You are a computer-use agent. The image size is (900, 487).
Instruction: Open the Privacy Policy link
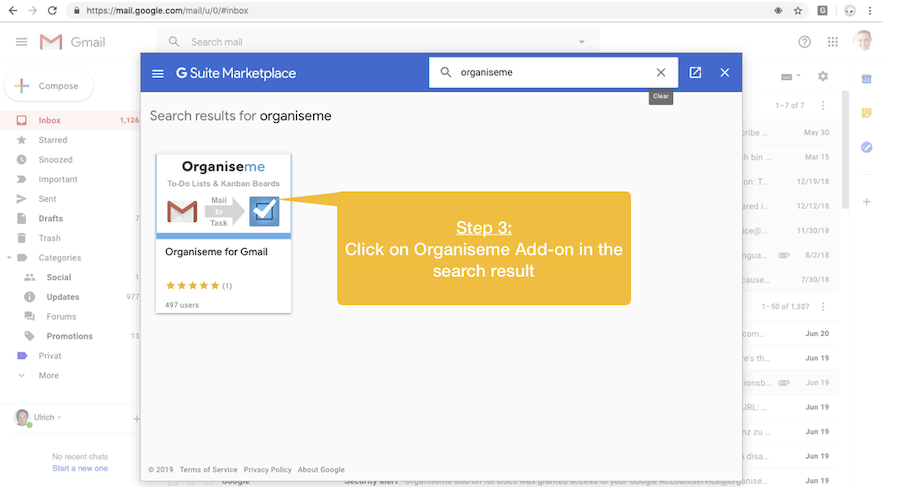click(267, 470)
